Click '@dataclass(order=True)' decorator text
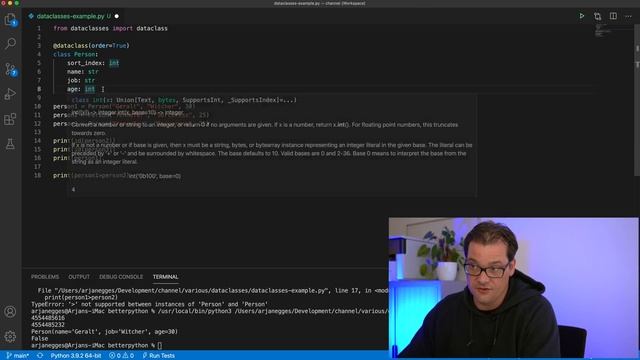The width and height of the screenshot is (640, 360). tap(91, 46)
